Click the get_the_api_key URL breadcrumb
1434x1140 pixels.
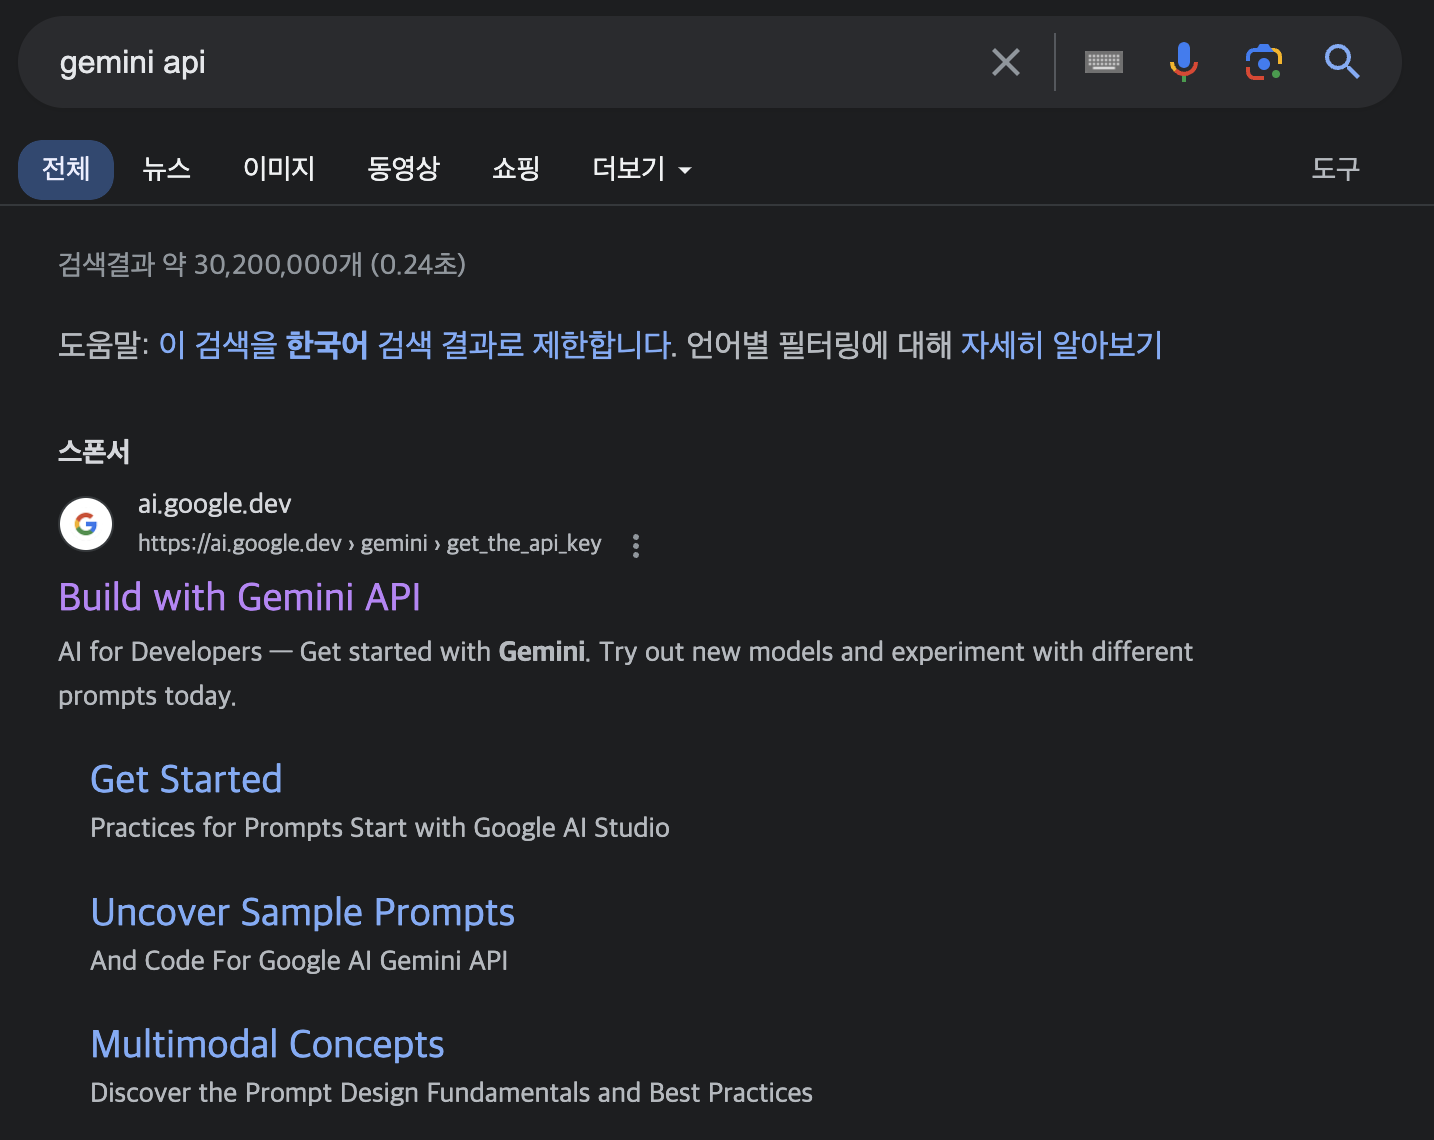point(524,544)
